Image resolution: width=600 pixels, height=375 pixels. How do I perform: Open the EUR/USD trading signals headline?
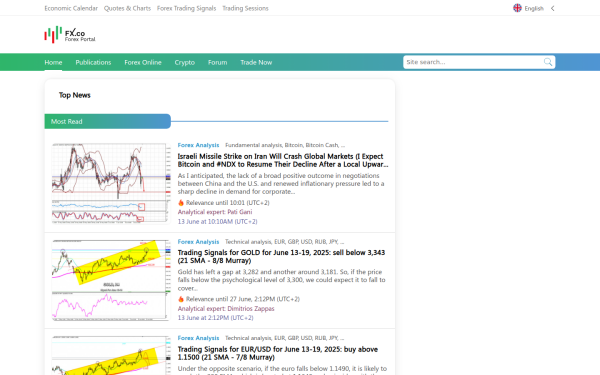[278, 353]
